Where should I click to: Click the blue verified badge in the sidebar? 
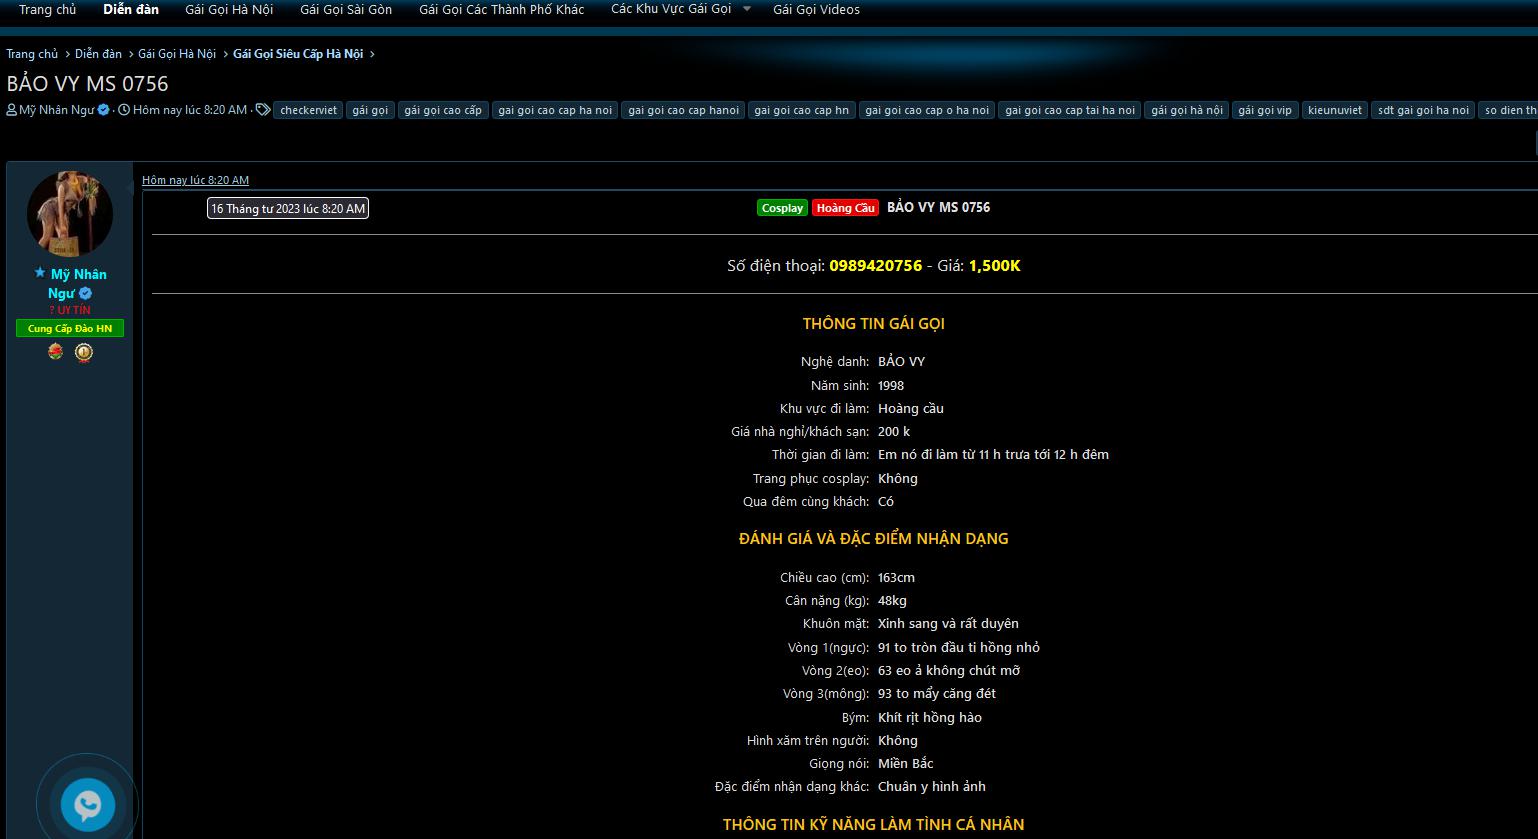click(86, 294)
